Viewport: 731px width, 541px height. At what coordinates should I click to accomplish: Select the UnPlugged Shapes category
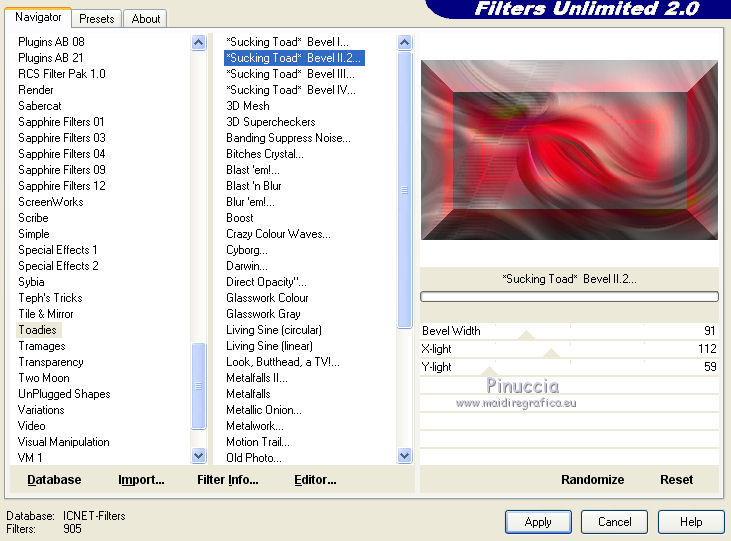64,394
